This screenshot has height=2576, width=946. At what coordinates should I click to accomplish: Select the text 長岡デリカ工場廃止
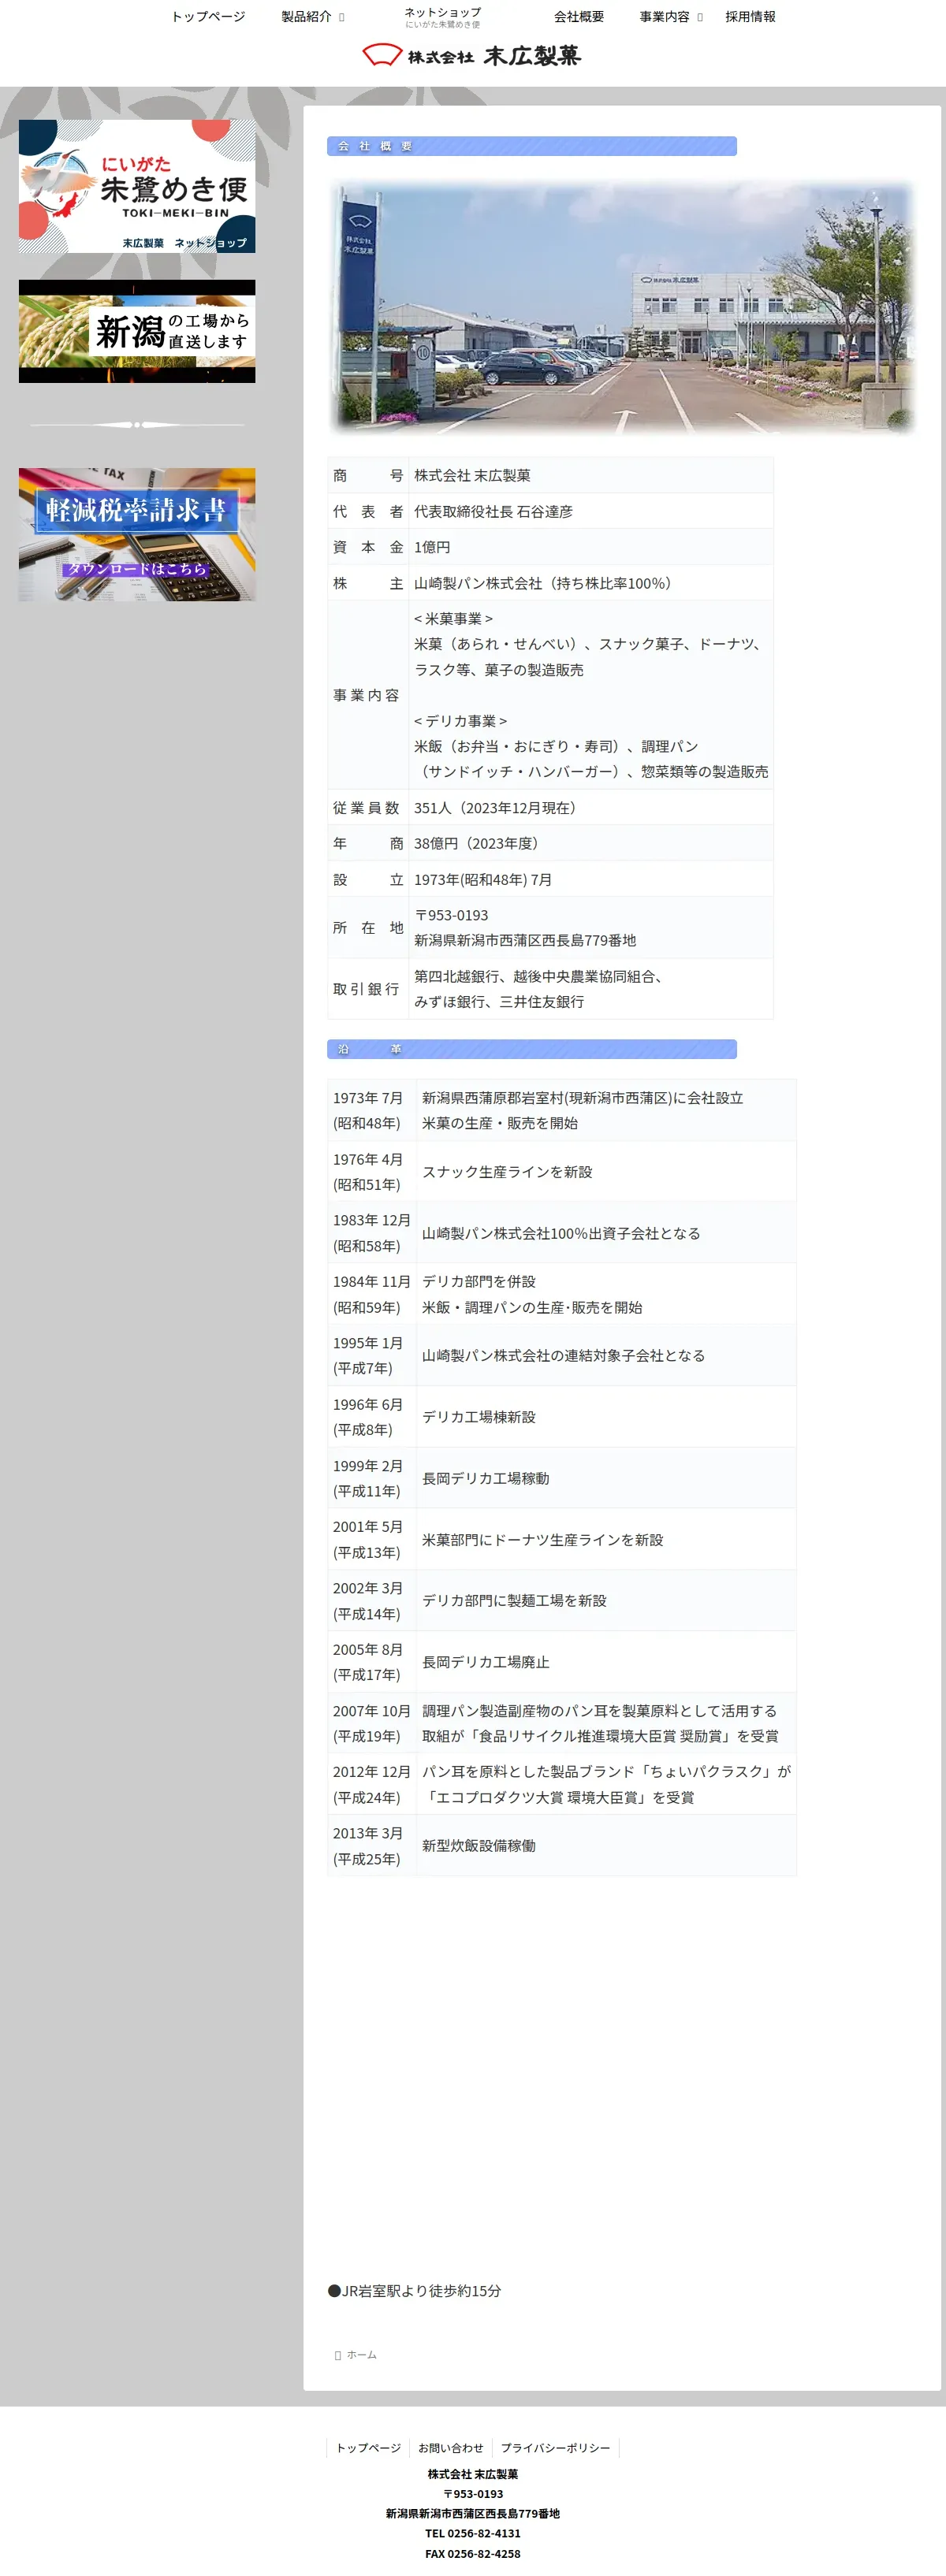coord(486,1662)
